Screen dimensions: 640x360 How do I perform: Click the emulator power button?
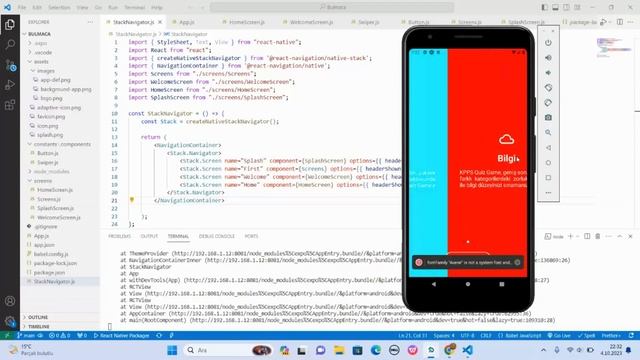click(x=548, y=43)
